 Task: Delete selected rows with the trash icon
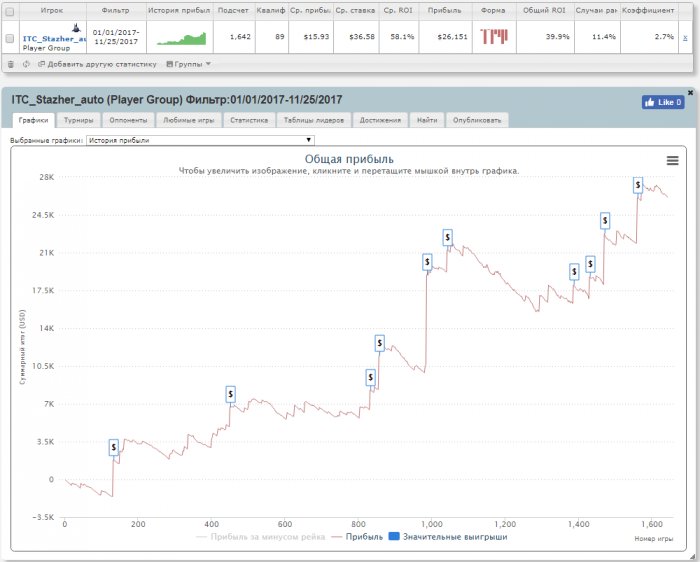pos(11,64)
